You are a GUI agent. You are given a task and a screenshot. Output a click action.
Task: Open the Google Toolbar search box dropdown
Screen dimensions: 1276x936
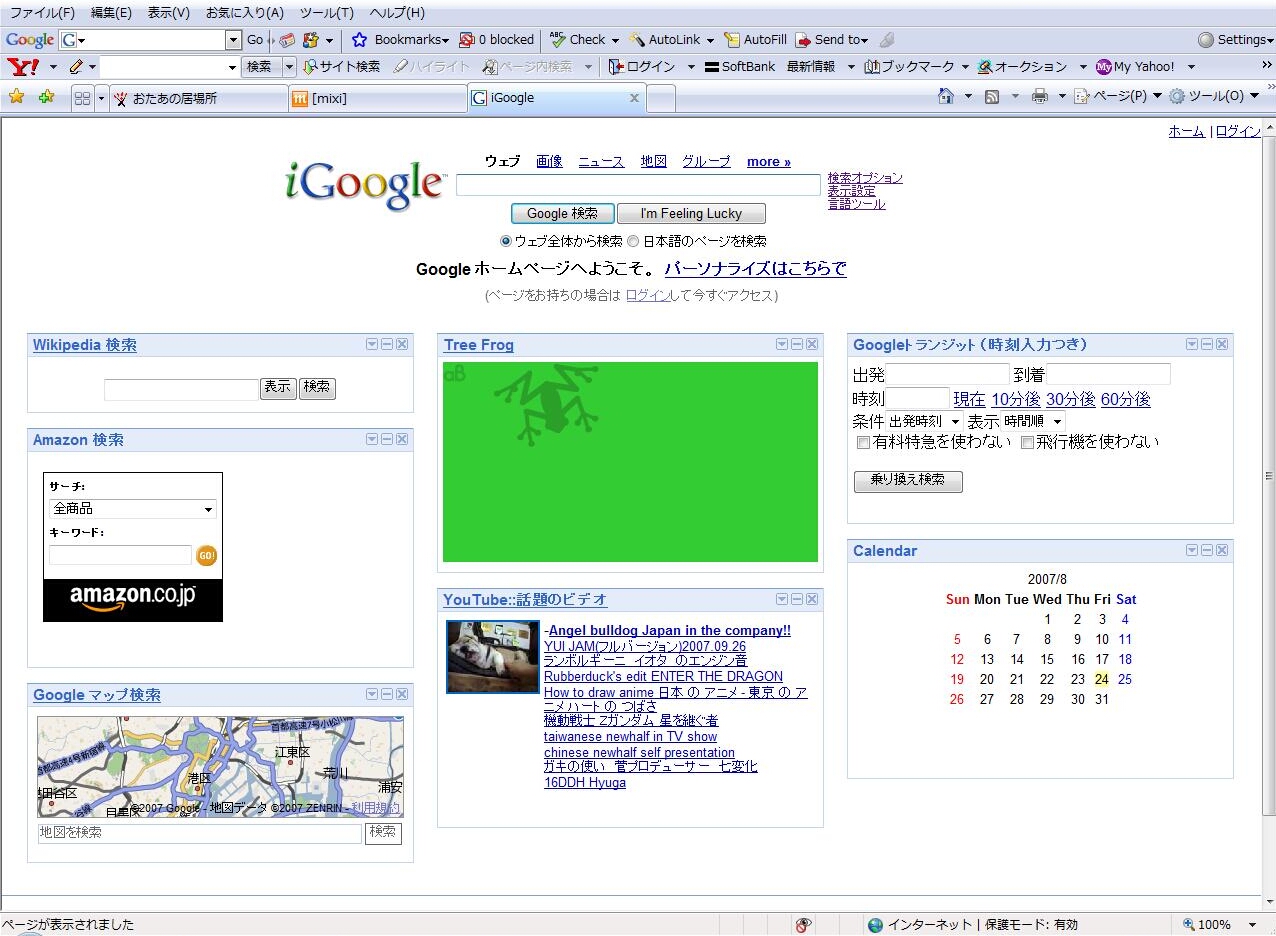[x=233, y=40]
